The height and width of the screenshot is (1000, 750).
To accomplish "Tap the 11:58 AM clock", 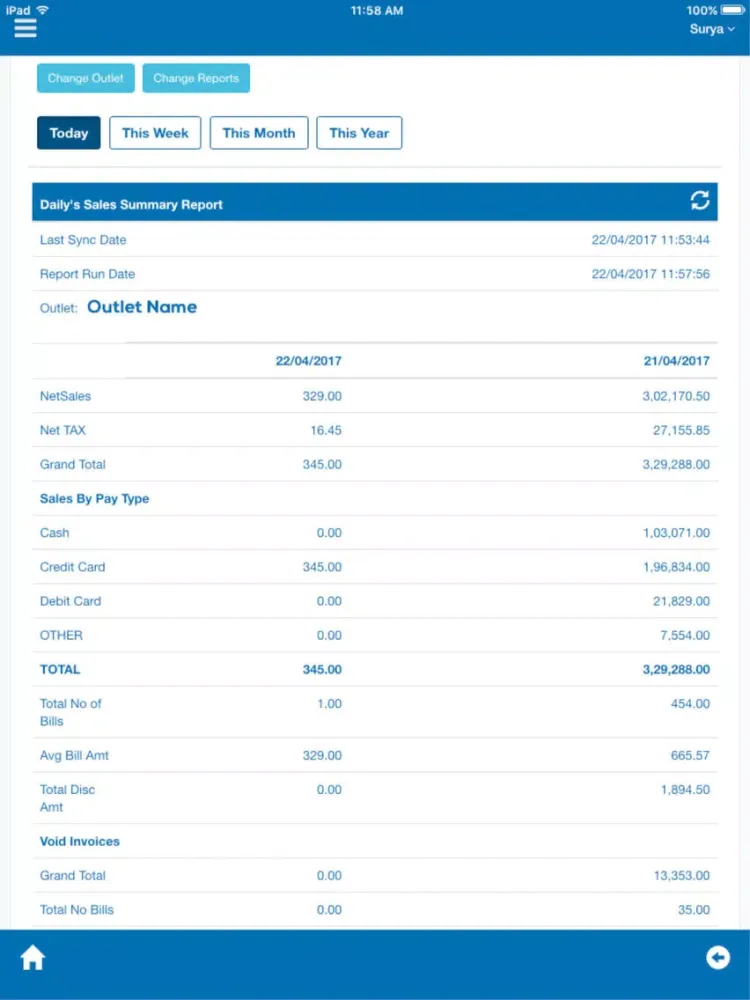I will (x=376, y=10).
